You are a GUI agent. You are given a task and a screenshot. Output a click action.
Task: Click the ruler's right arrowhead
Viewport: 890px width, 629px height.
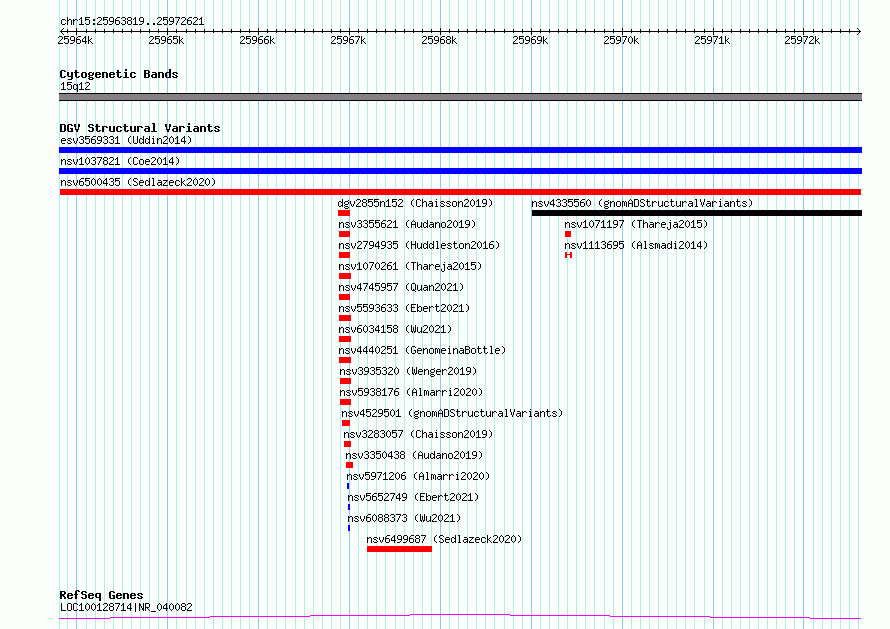pyautogui.click(x=859, y=31)
